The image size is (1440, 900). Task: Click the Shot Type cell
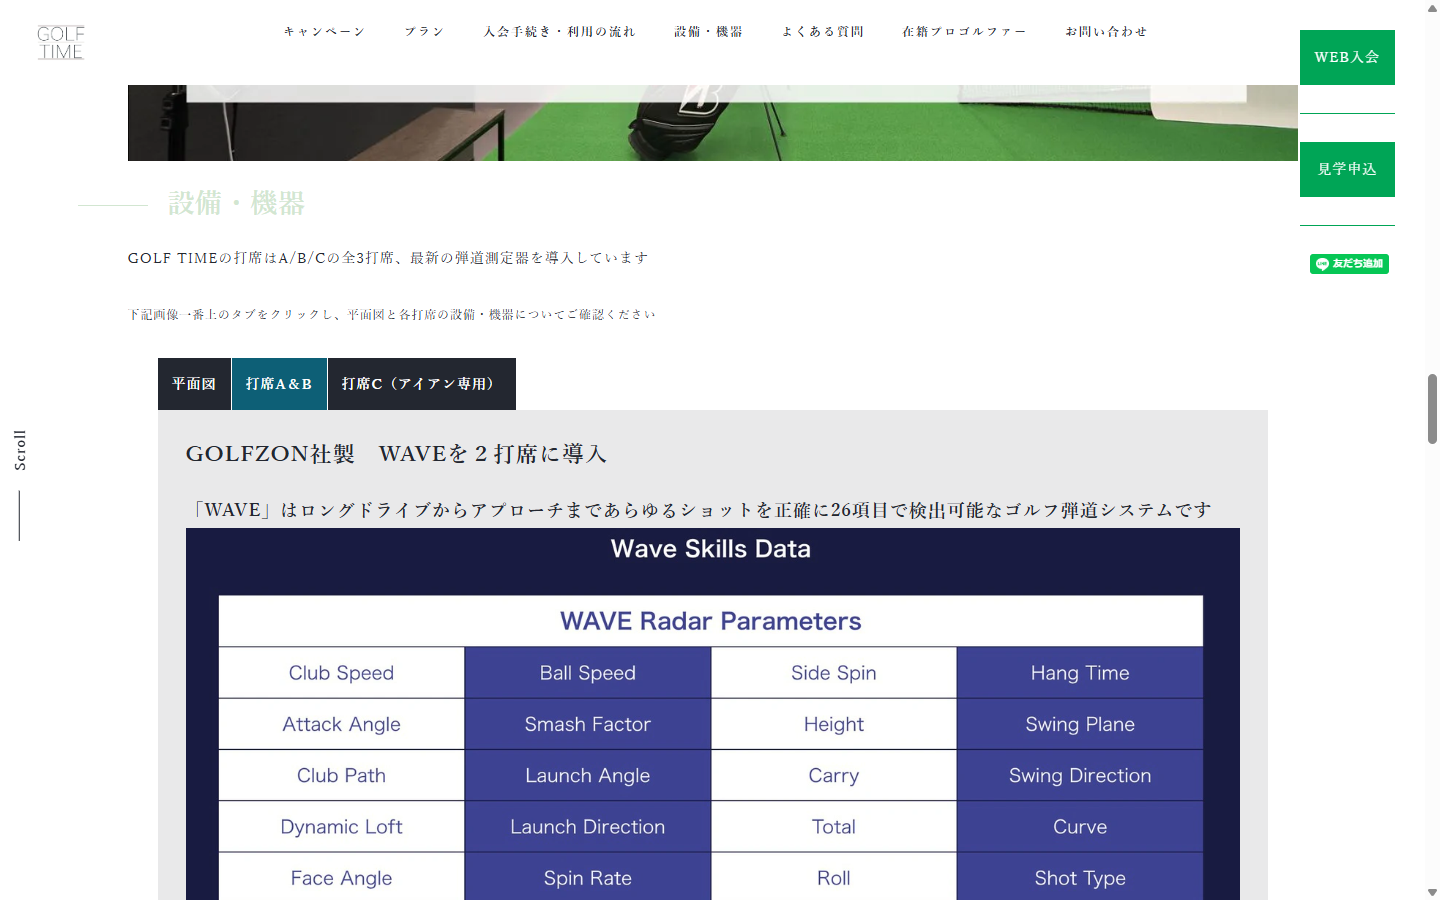(1080, 877)
